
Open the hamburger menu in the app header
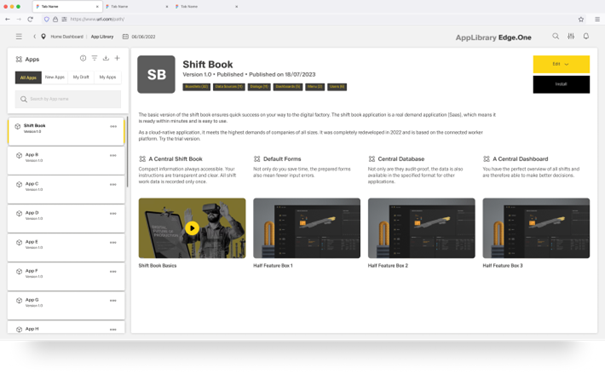pos(19,36)
